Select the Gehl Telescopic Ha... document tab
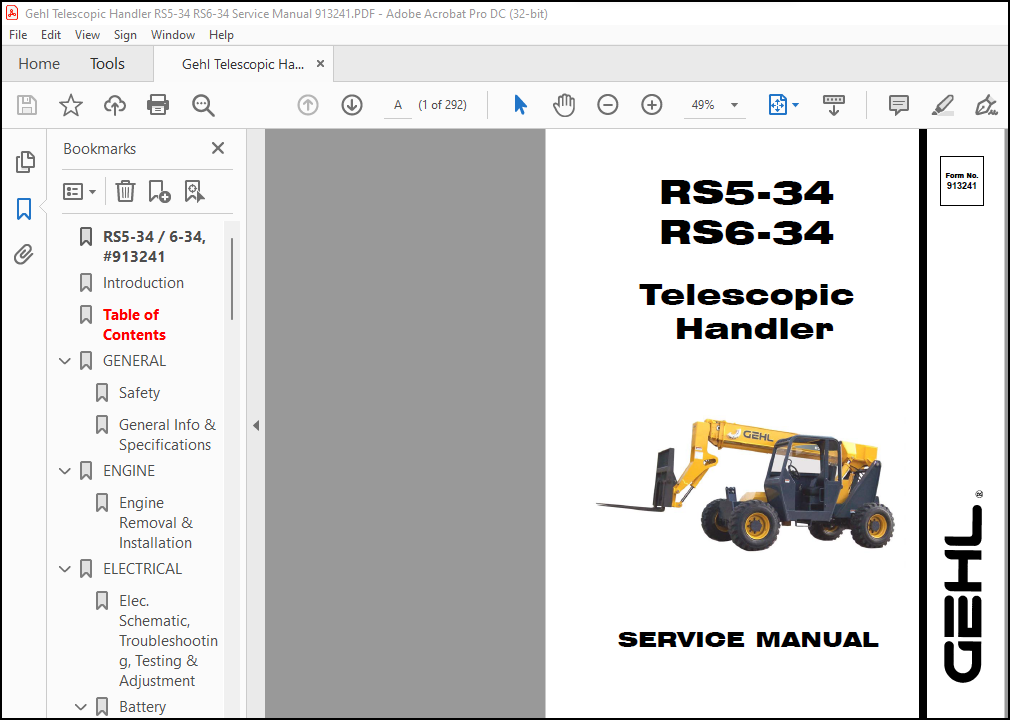Image resolution: width=1010 pixels, height=720 pixels. [243, 64]
